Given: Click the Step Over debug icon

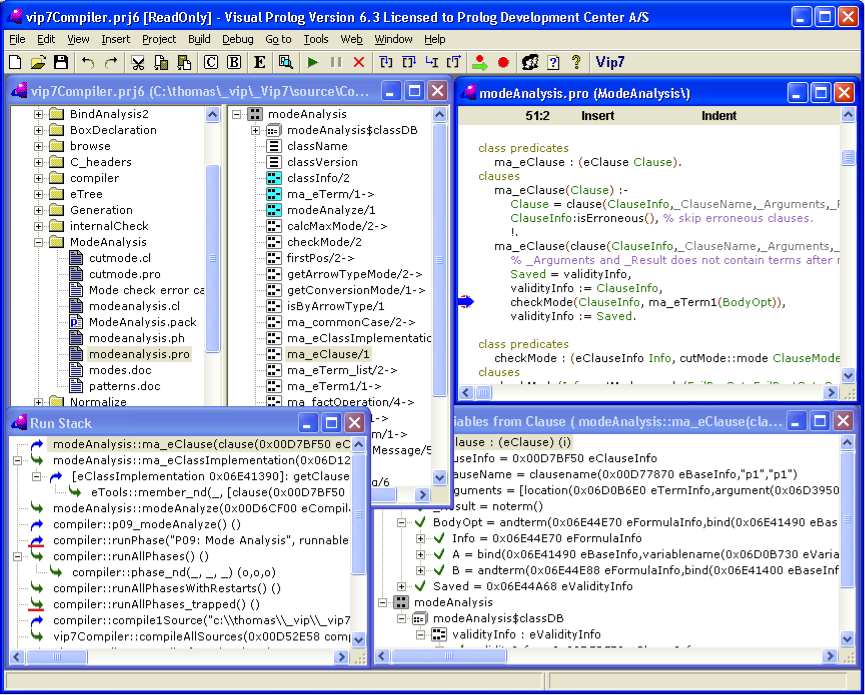Looking at the screenshot, I should pyautogui.click(x=409, y=62).
